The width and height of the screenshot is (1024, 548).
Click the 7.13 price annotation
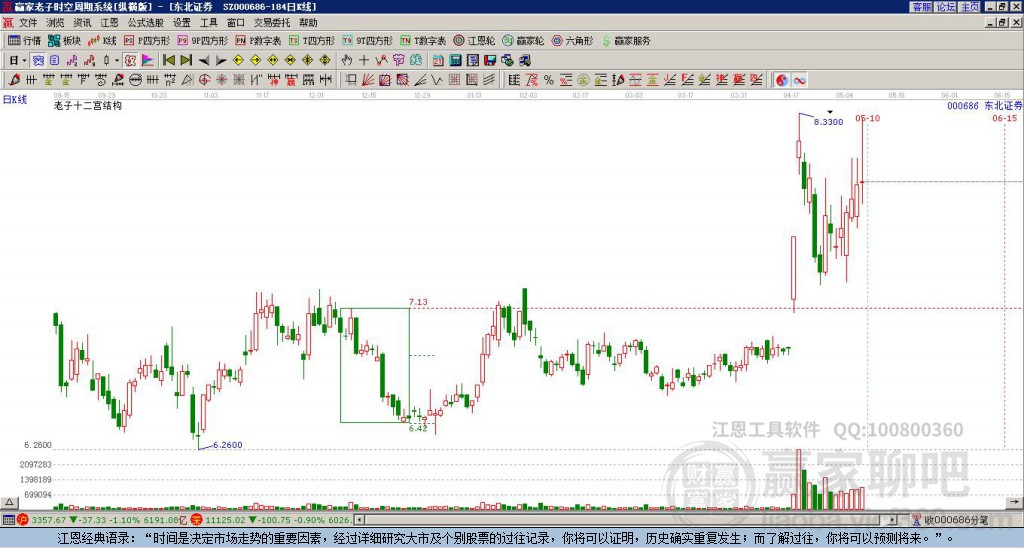[x=418, y=302]
